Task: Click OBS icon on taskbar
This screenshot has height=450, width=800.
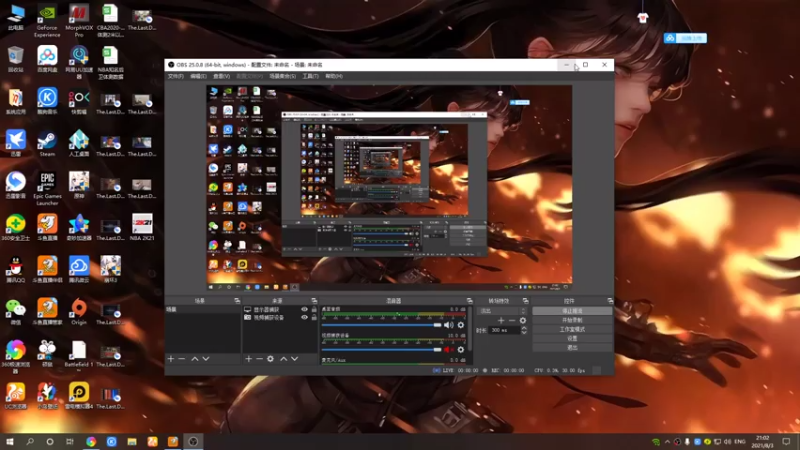Action: coord(193,441)
